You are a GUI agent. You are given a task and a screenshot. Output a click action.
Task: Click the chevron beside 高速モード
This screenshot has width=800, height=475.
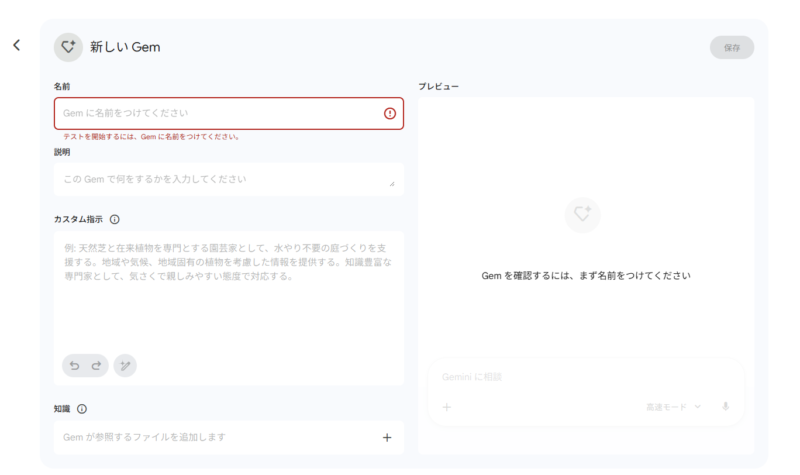698,407
